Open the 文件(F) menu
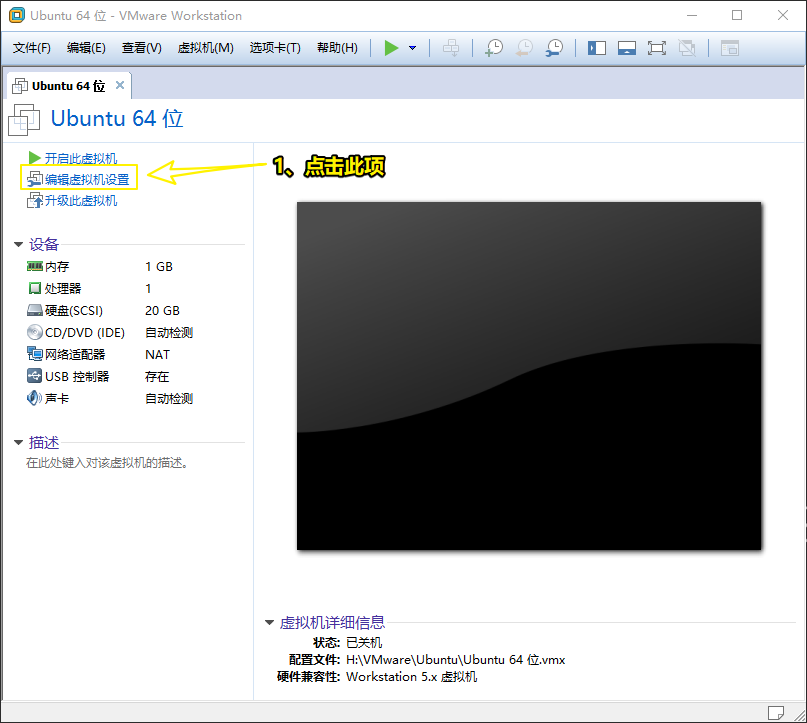Screen dimensions: 807x723 coord(32,48)
